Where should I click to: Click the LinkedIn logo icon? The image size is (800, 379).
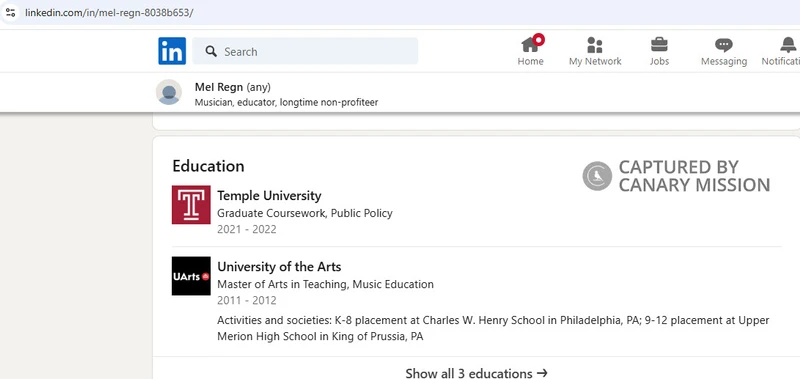[172, 51]
